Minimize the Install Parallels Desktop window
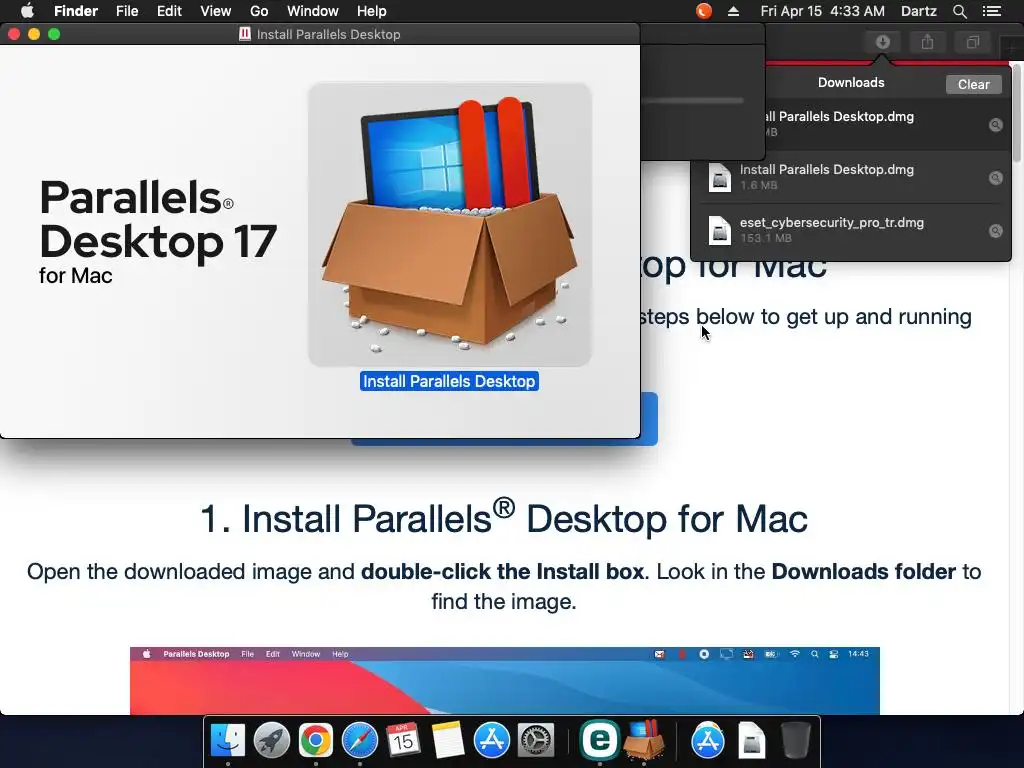The width and height of the screenshot is (1024, 768). (x=34, y=34)
